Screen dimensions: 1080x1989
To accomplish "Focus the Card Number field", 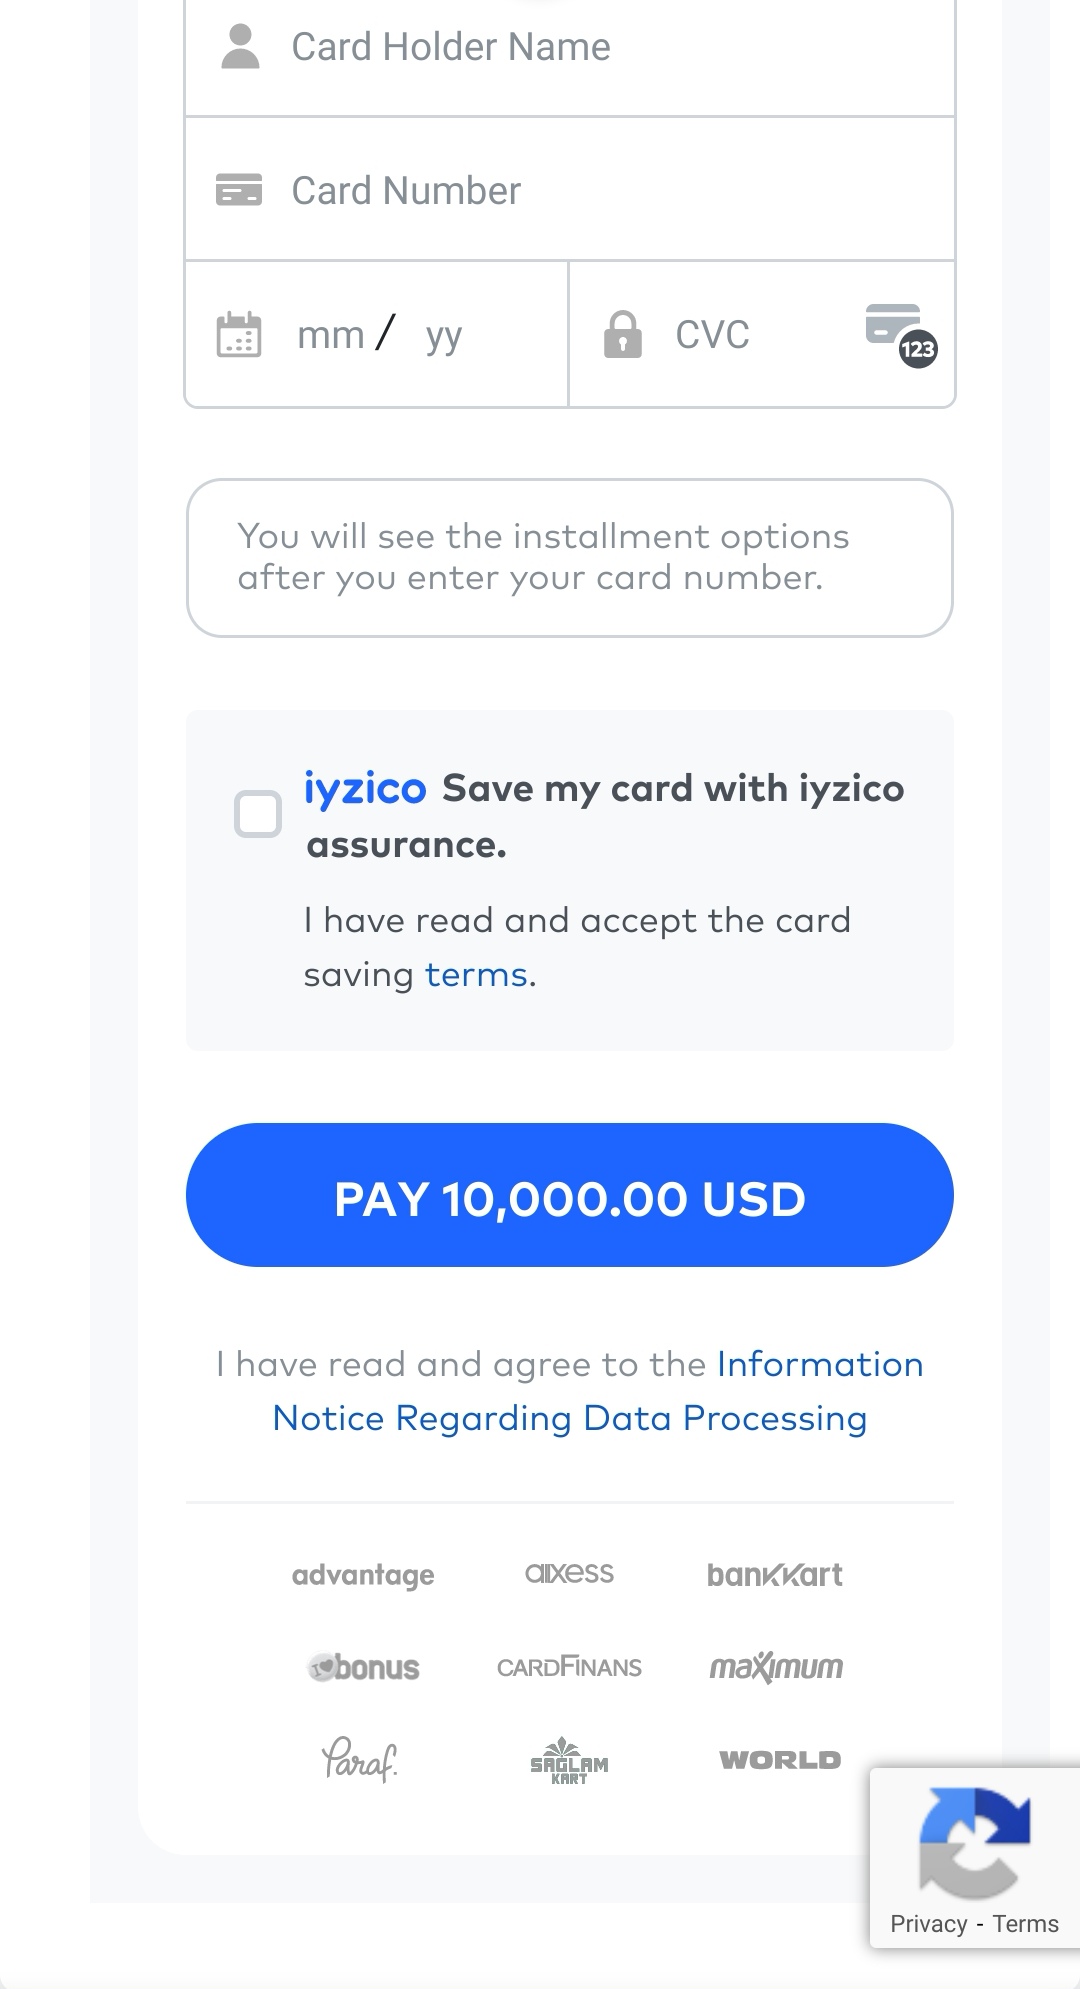I will click(600, 190).
